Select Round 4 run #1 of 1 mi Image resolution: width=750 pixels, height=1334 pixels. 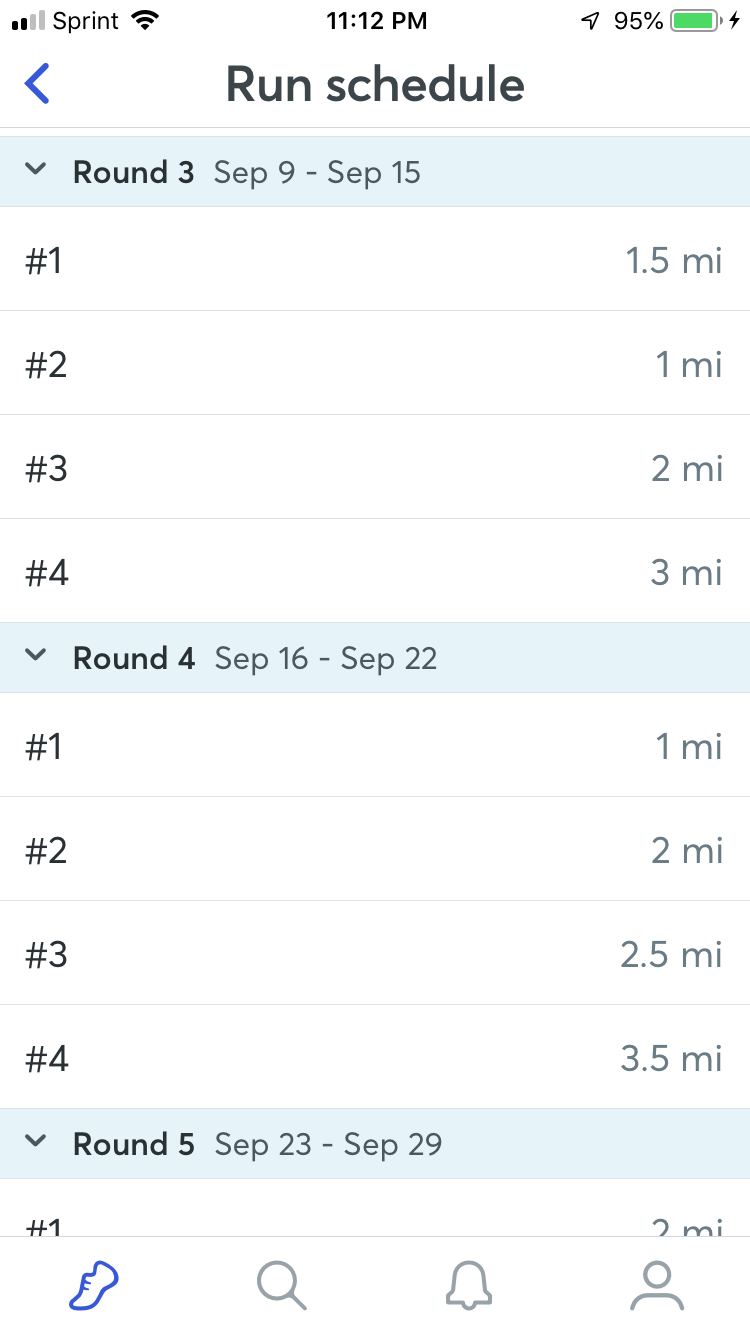pos(375,746)
